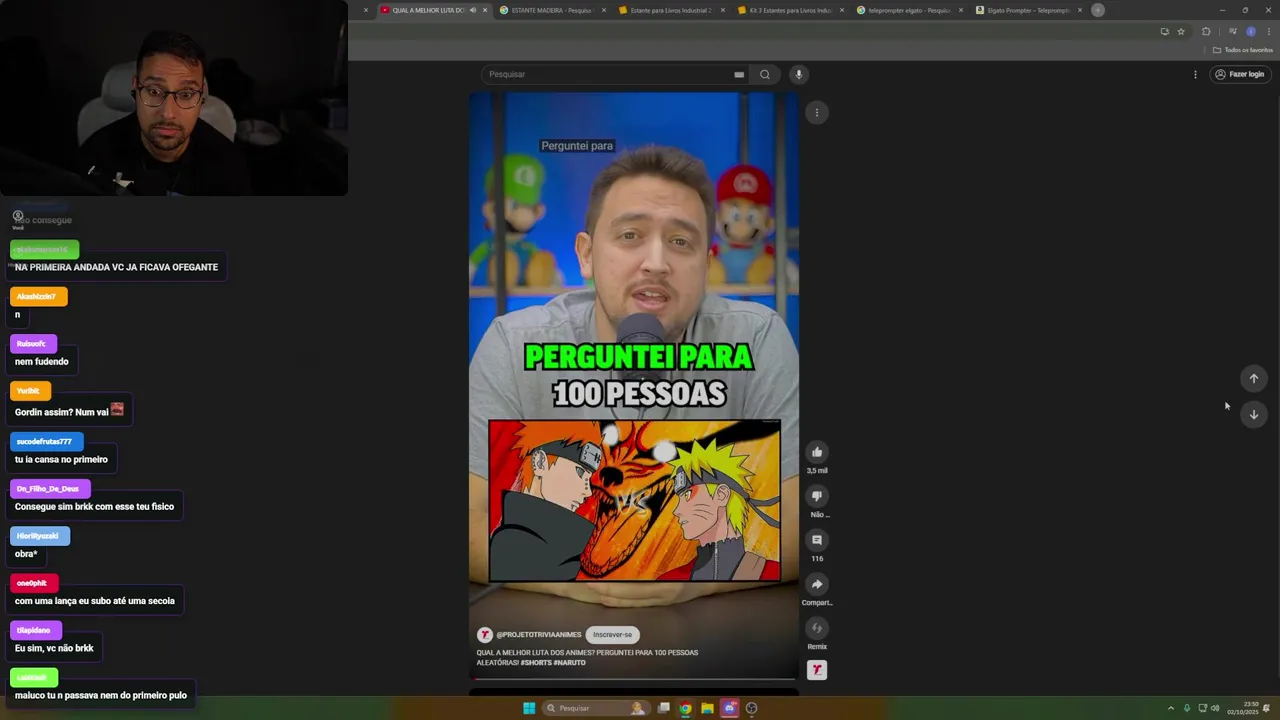Screen dimensions: 1280x720
Task: Open the #SHORTS hashtag link
Action: (535, 662)
